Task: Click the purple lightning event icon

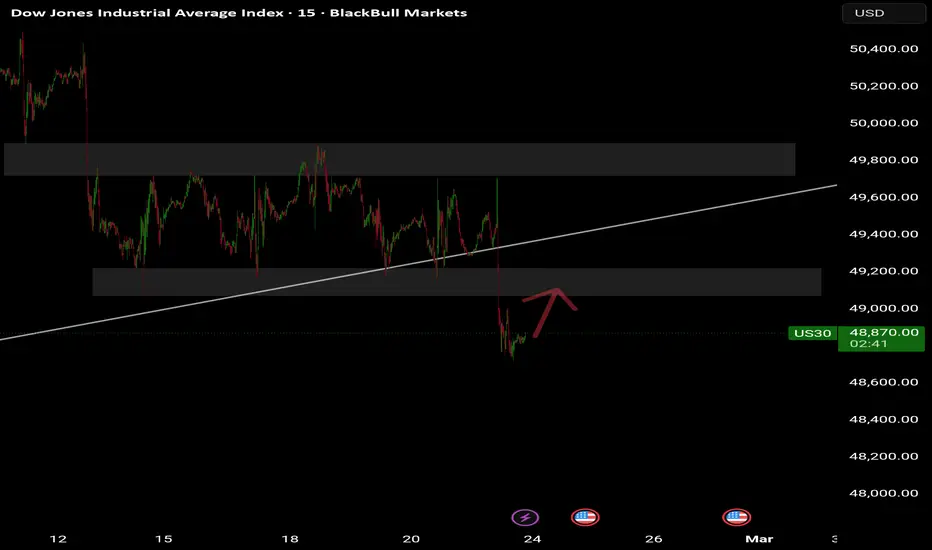Action: coord(525,517)
